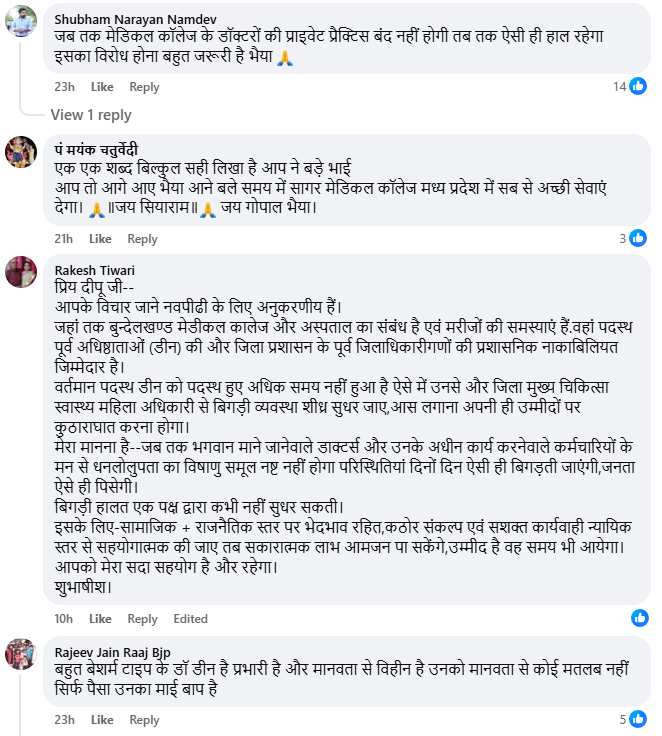Open 10h timestamp on Rakesh Tiwari's comment

point(63,619)
